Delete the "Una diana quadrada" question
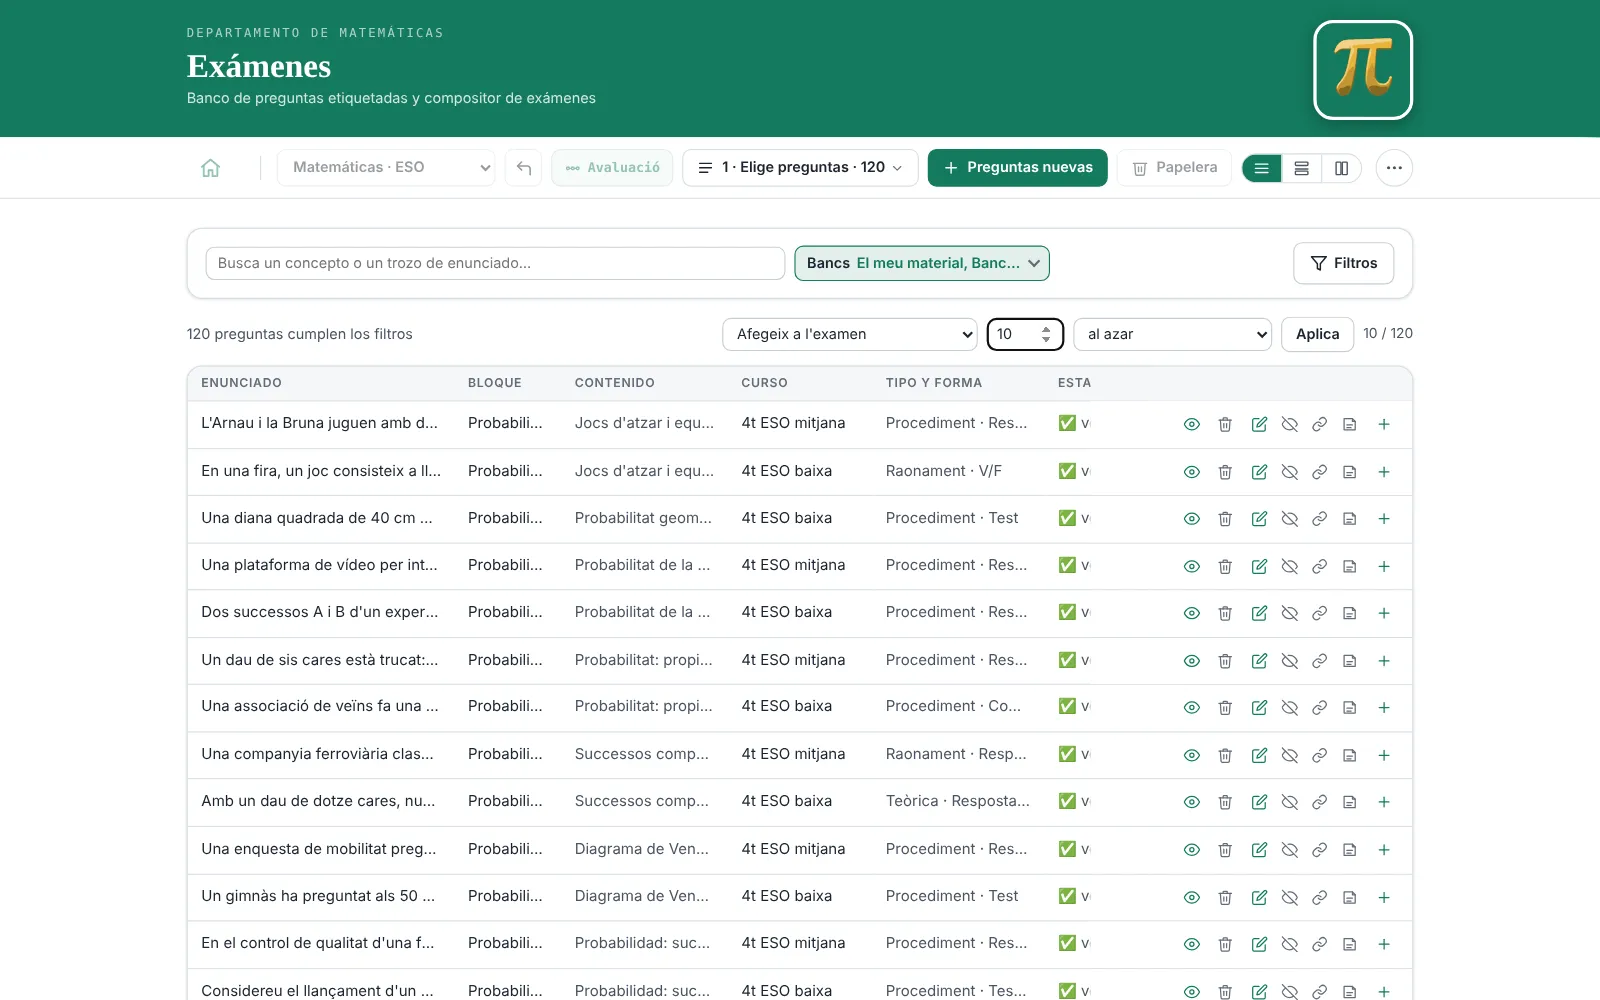The image size is (1600, 1000). [1225, 519]
